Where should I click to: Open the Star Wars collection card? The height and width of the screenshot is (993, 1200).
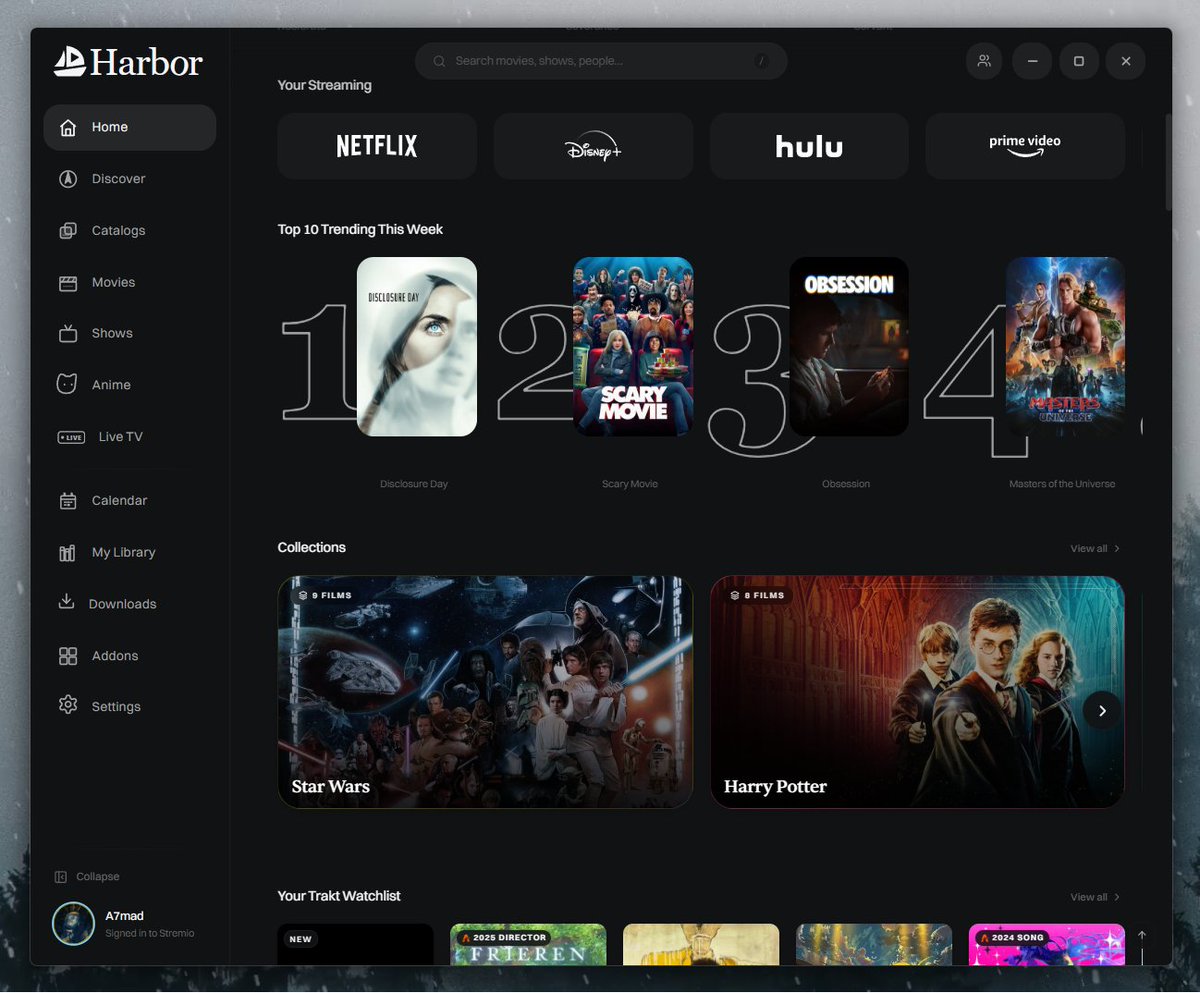(x=485, y=692)
